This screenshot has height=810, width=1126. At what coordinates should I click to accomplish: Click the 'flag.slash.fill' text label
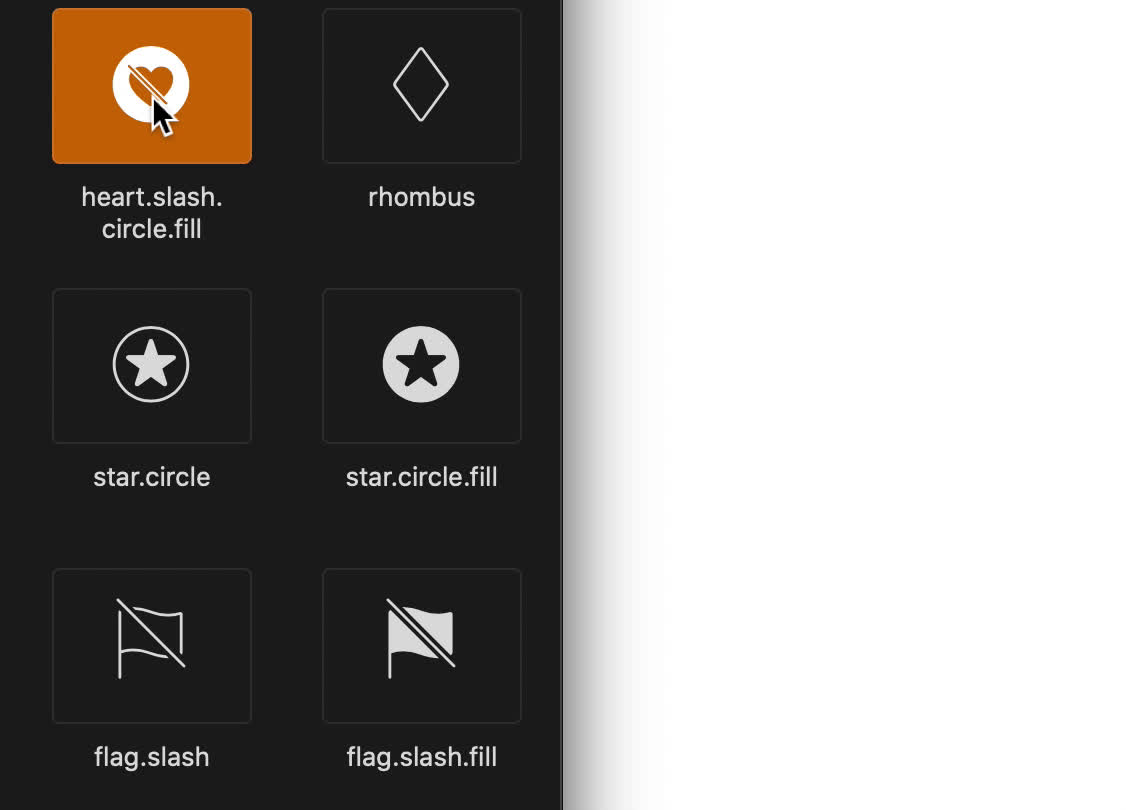coord(422,757)
